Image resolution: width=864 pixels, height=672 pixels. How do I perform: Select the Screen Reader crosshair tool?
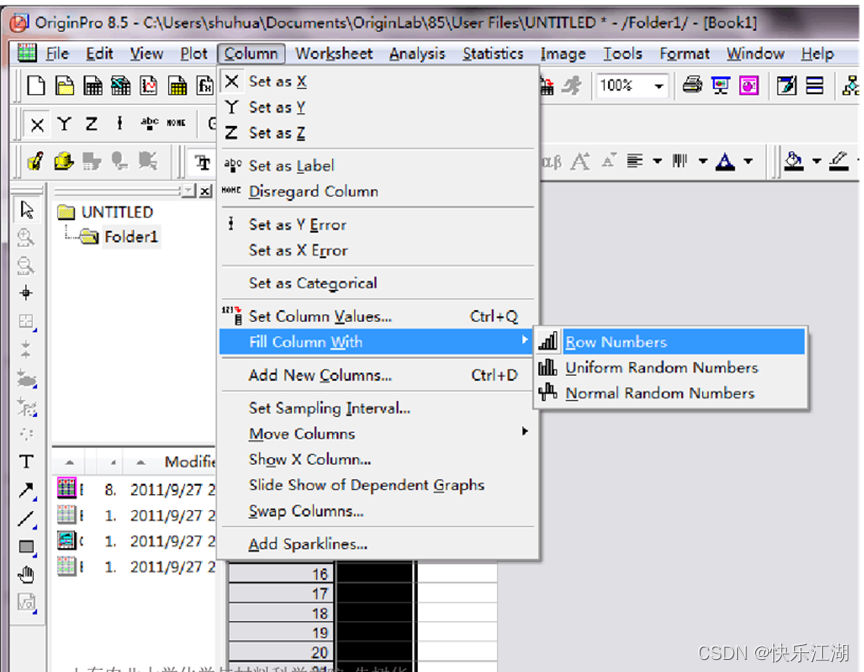(26, 293)
